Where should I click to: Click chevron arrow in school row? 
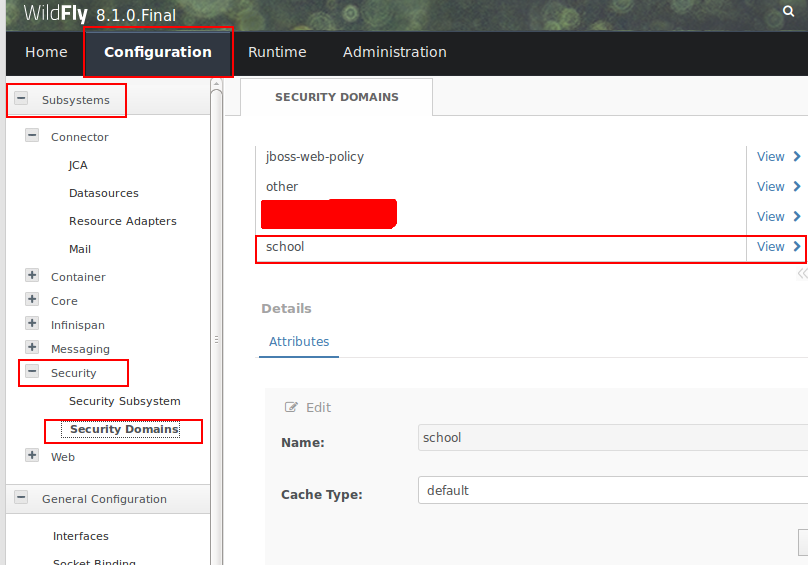pyautogui.click(x=797, y=246)
